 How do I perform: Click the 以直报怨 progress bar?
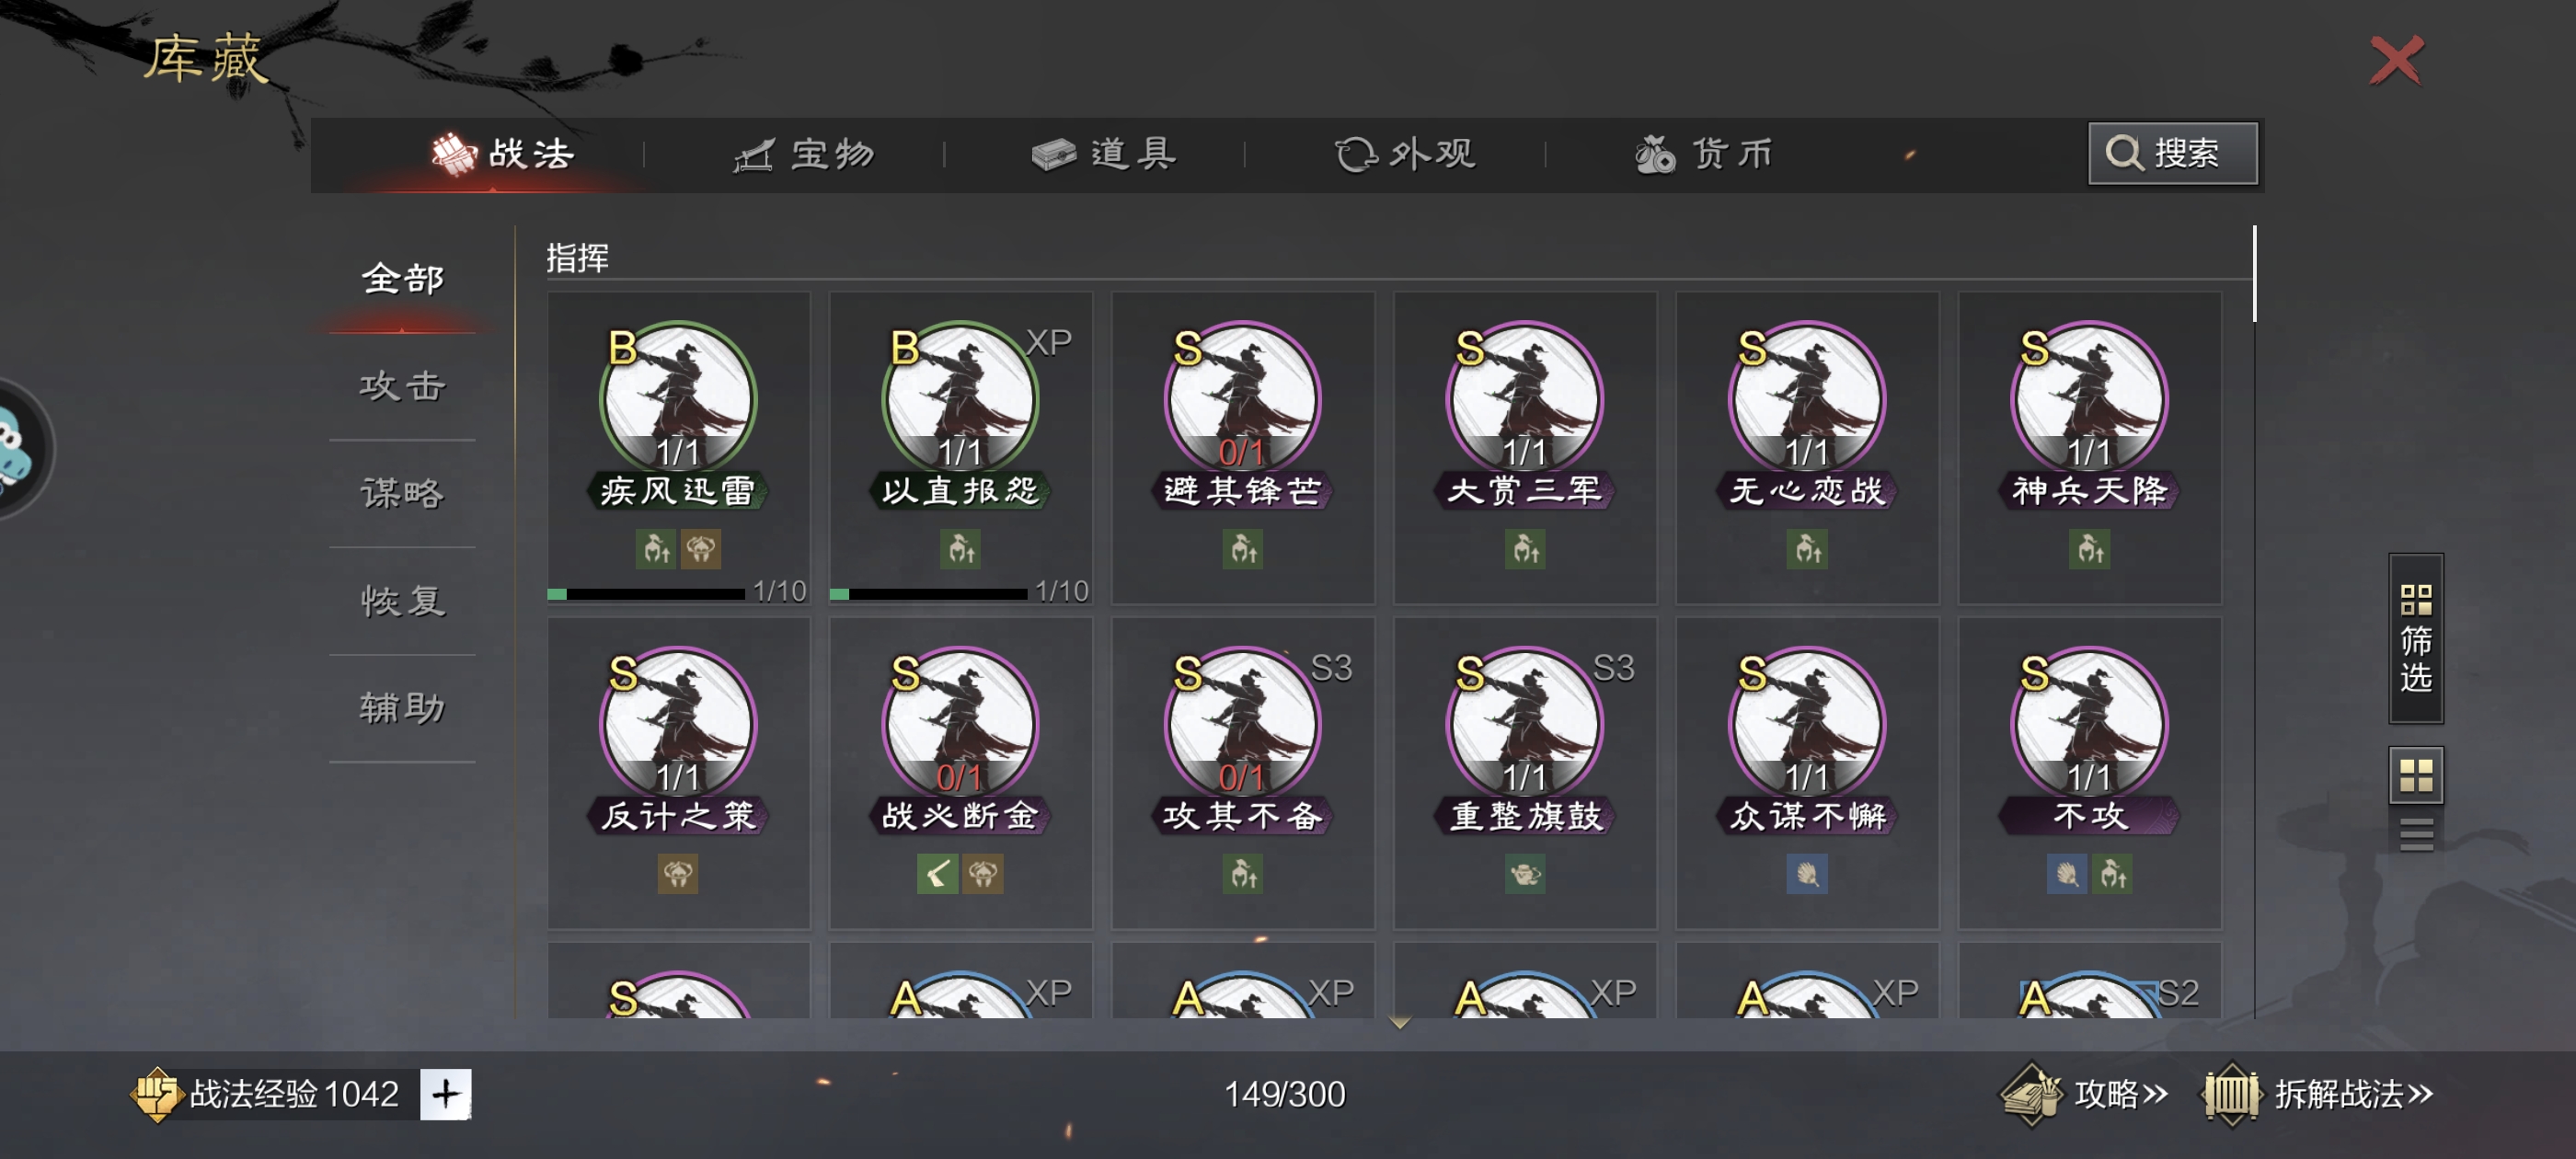coord(928,594)
